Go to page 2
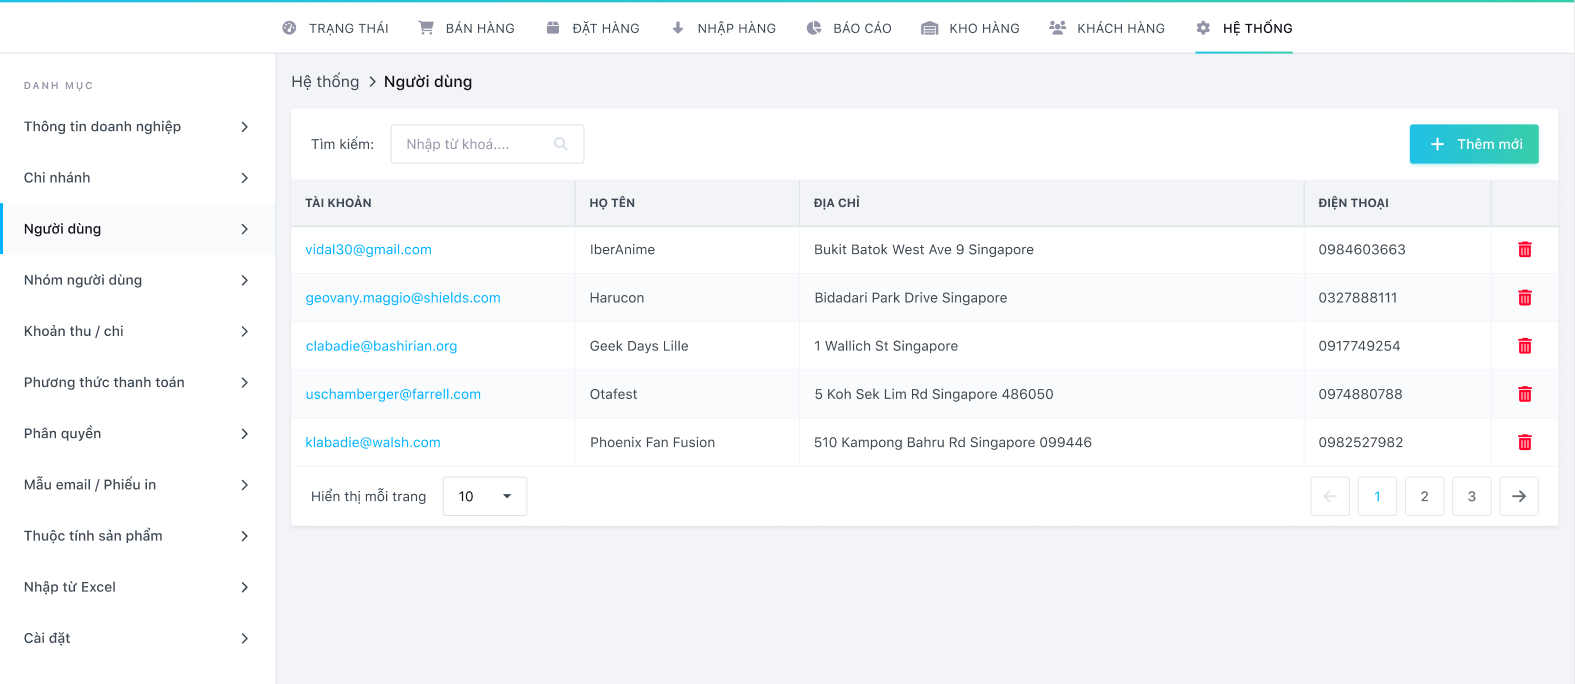 click(1424, 496)
